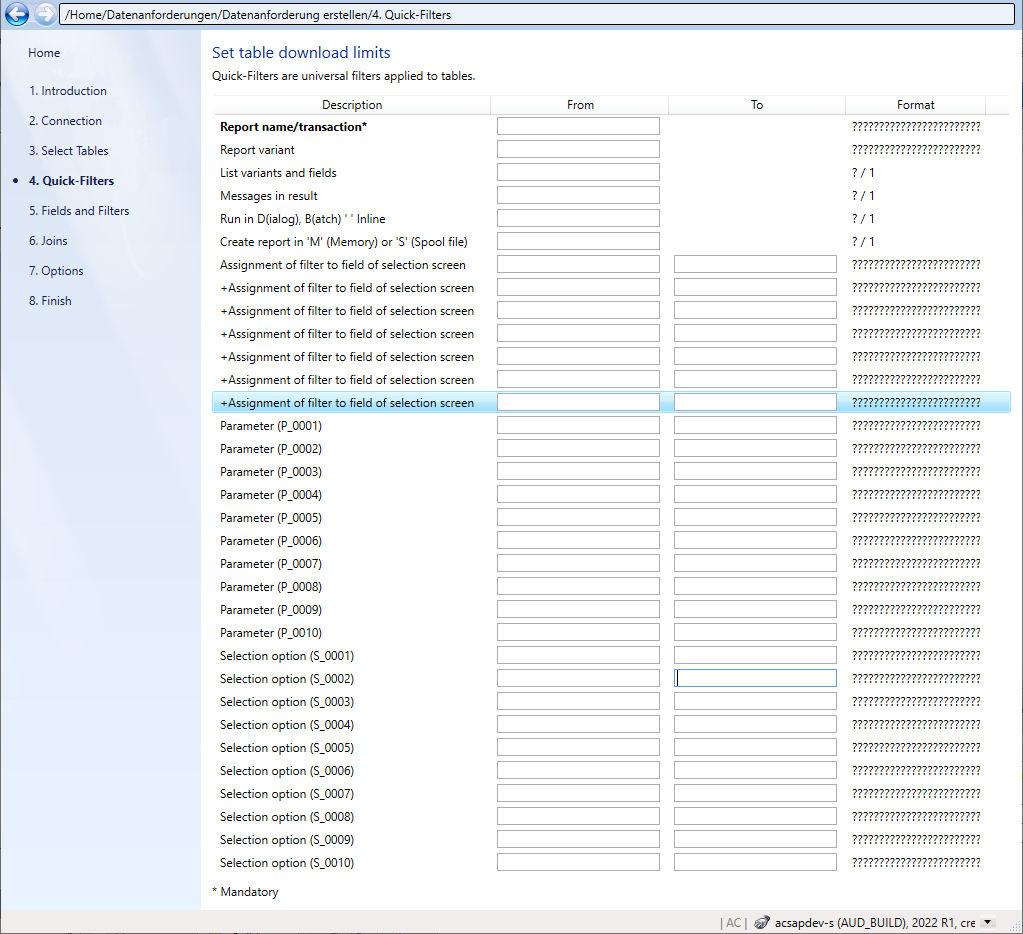
Task: Focus To field for Parameter (P_0010)
Action: 755,632
